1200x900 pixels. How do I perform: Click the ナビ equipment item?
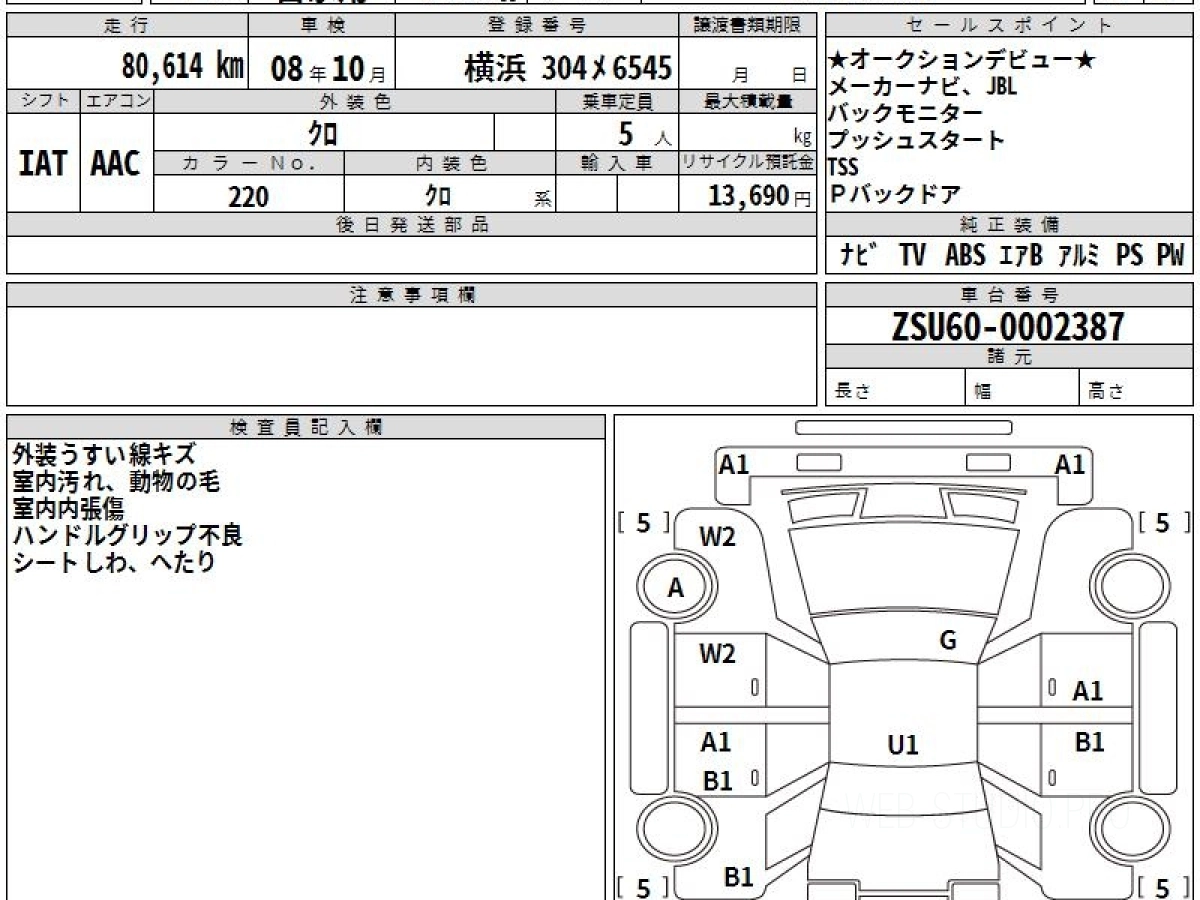click(860, 255)
